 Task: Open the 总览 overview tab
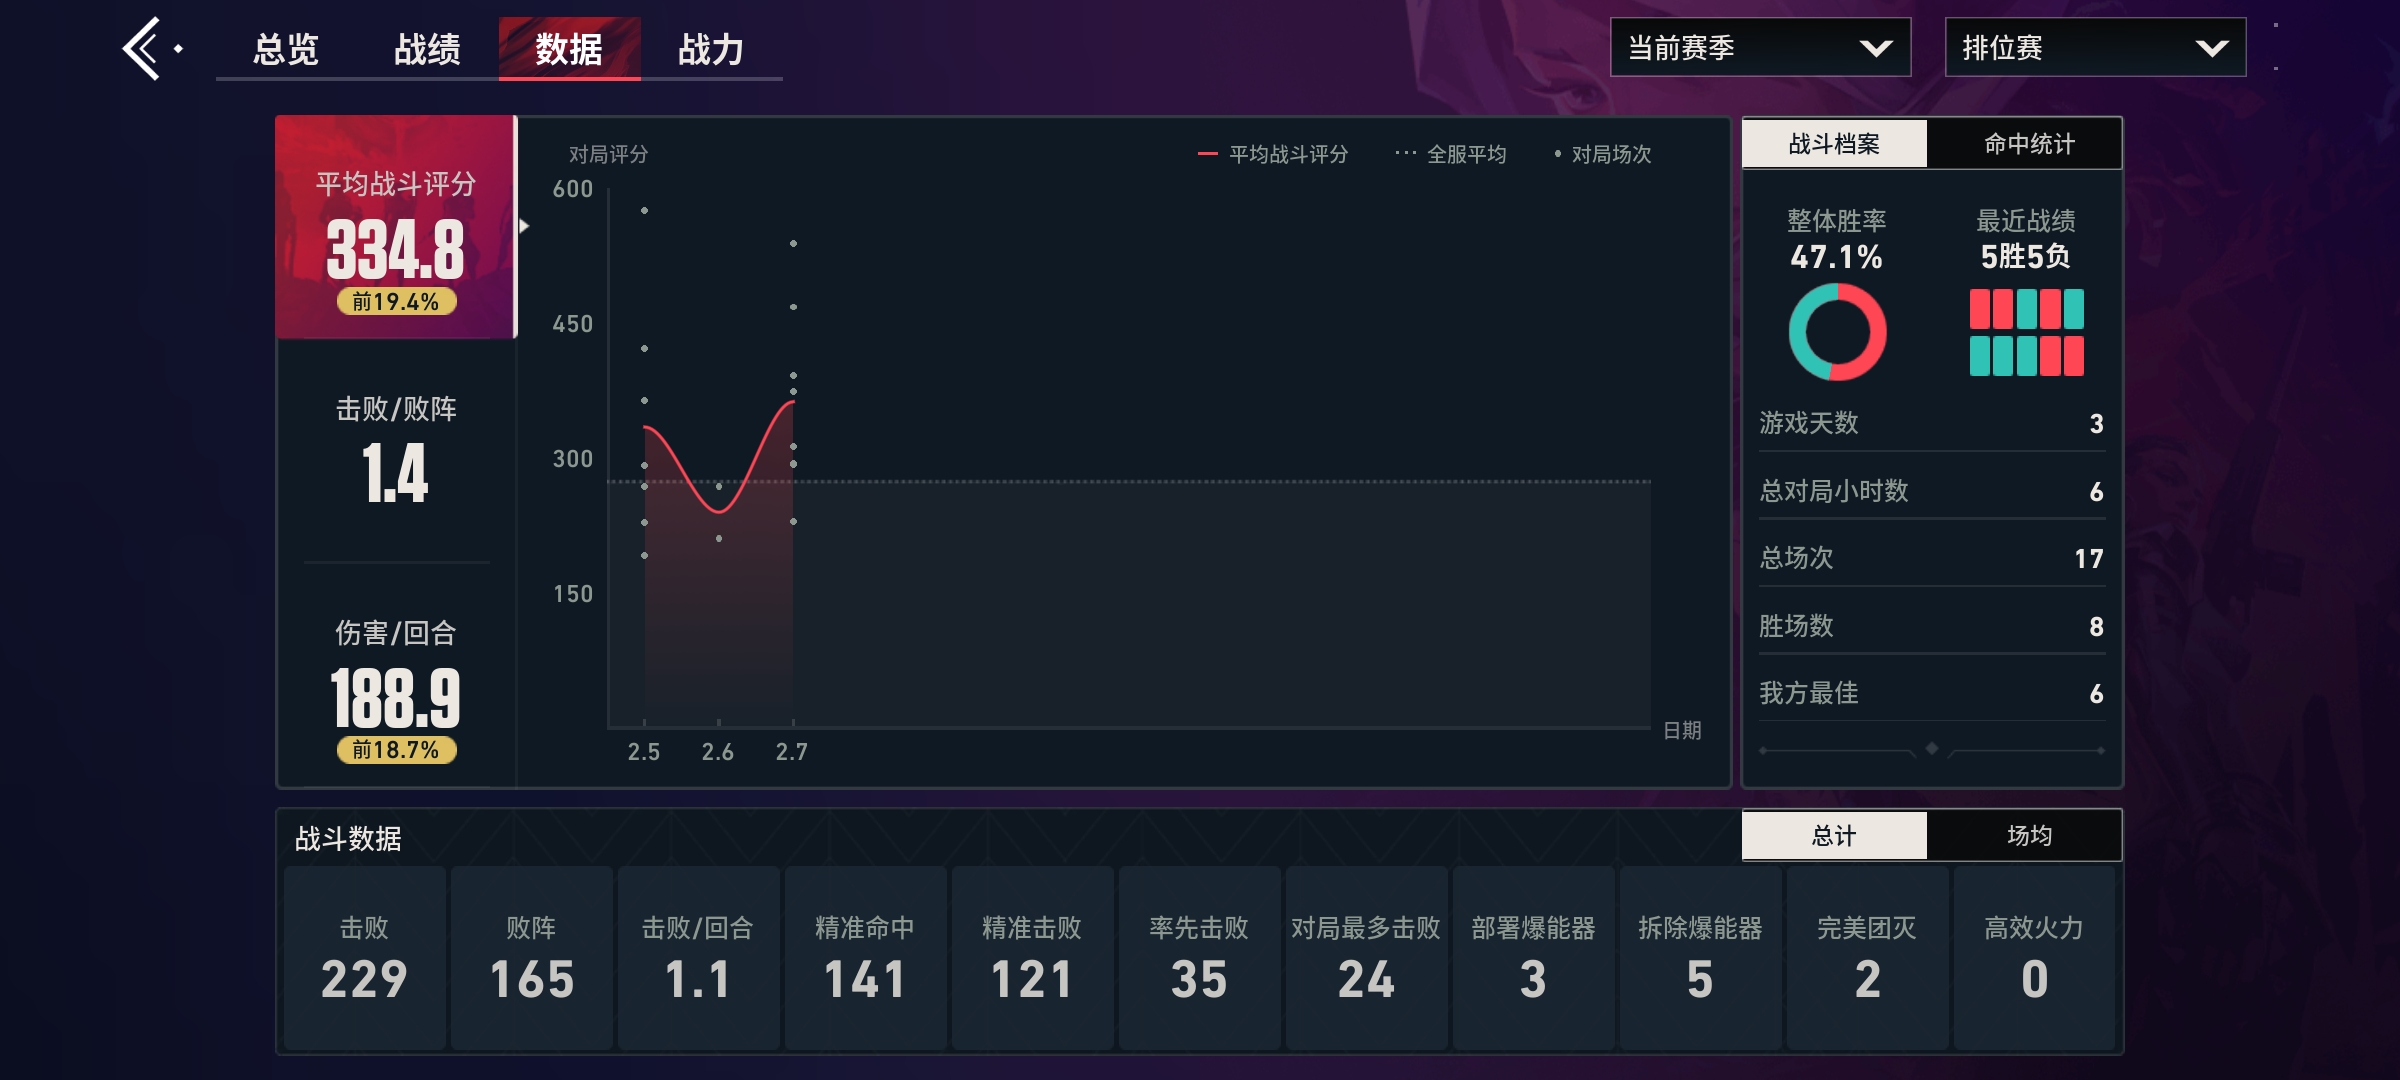(x=286, y=48)
